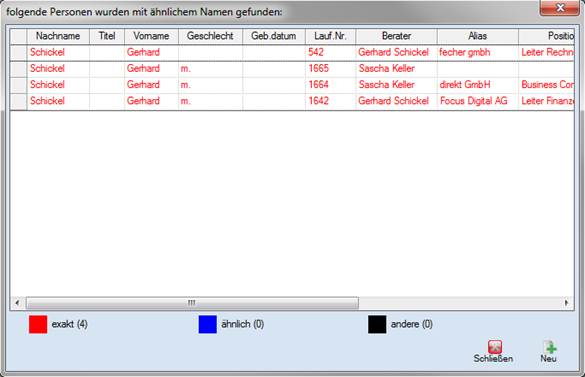Screen dimensions: 585x377
Task: Click position cell Leiter Finanz in row 1642
Action: point(546,101)
